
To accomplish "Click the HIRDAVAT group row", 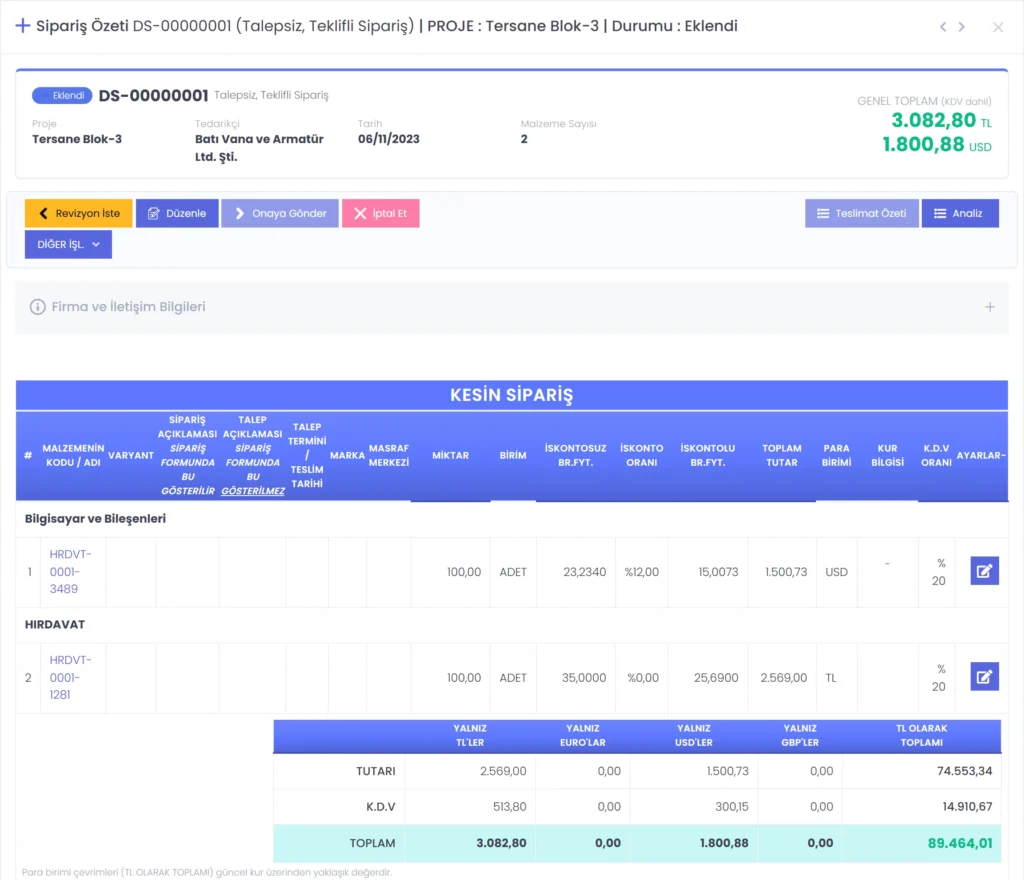I will click(512, 625).
